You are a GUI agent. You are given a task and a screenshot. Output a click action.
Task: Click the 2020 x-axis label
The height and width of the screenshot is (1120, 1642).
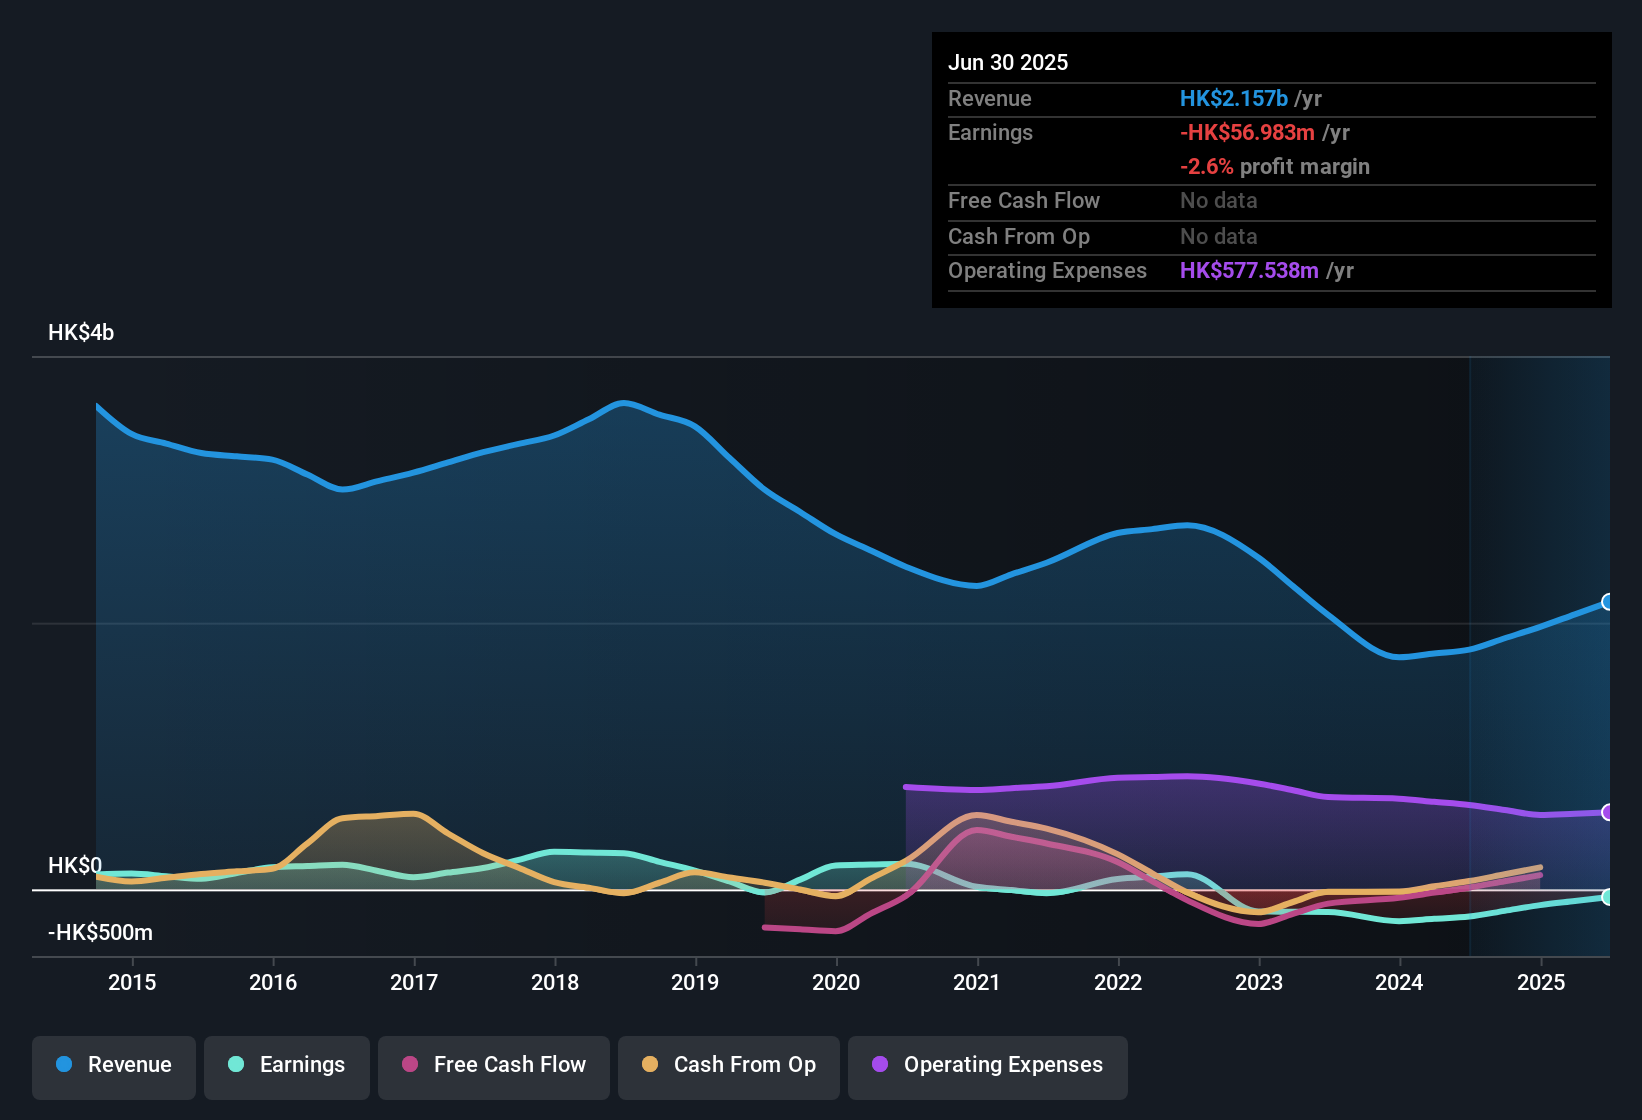pyautogui.click(x=836, y=982)
